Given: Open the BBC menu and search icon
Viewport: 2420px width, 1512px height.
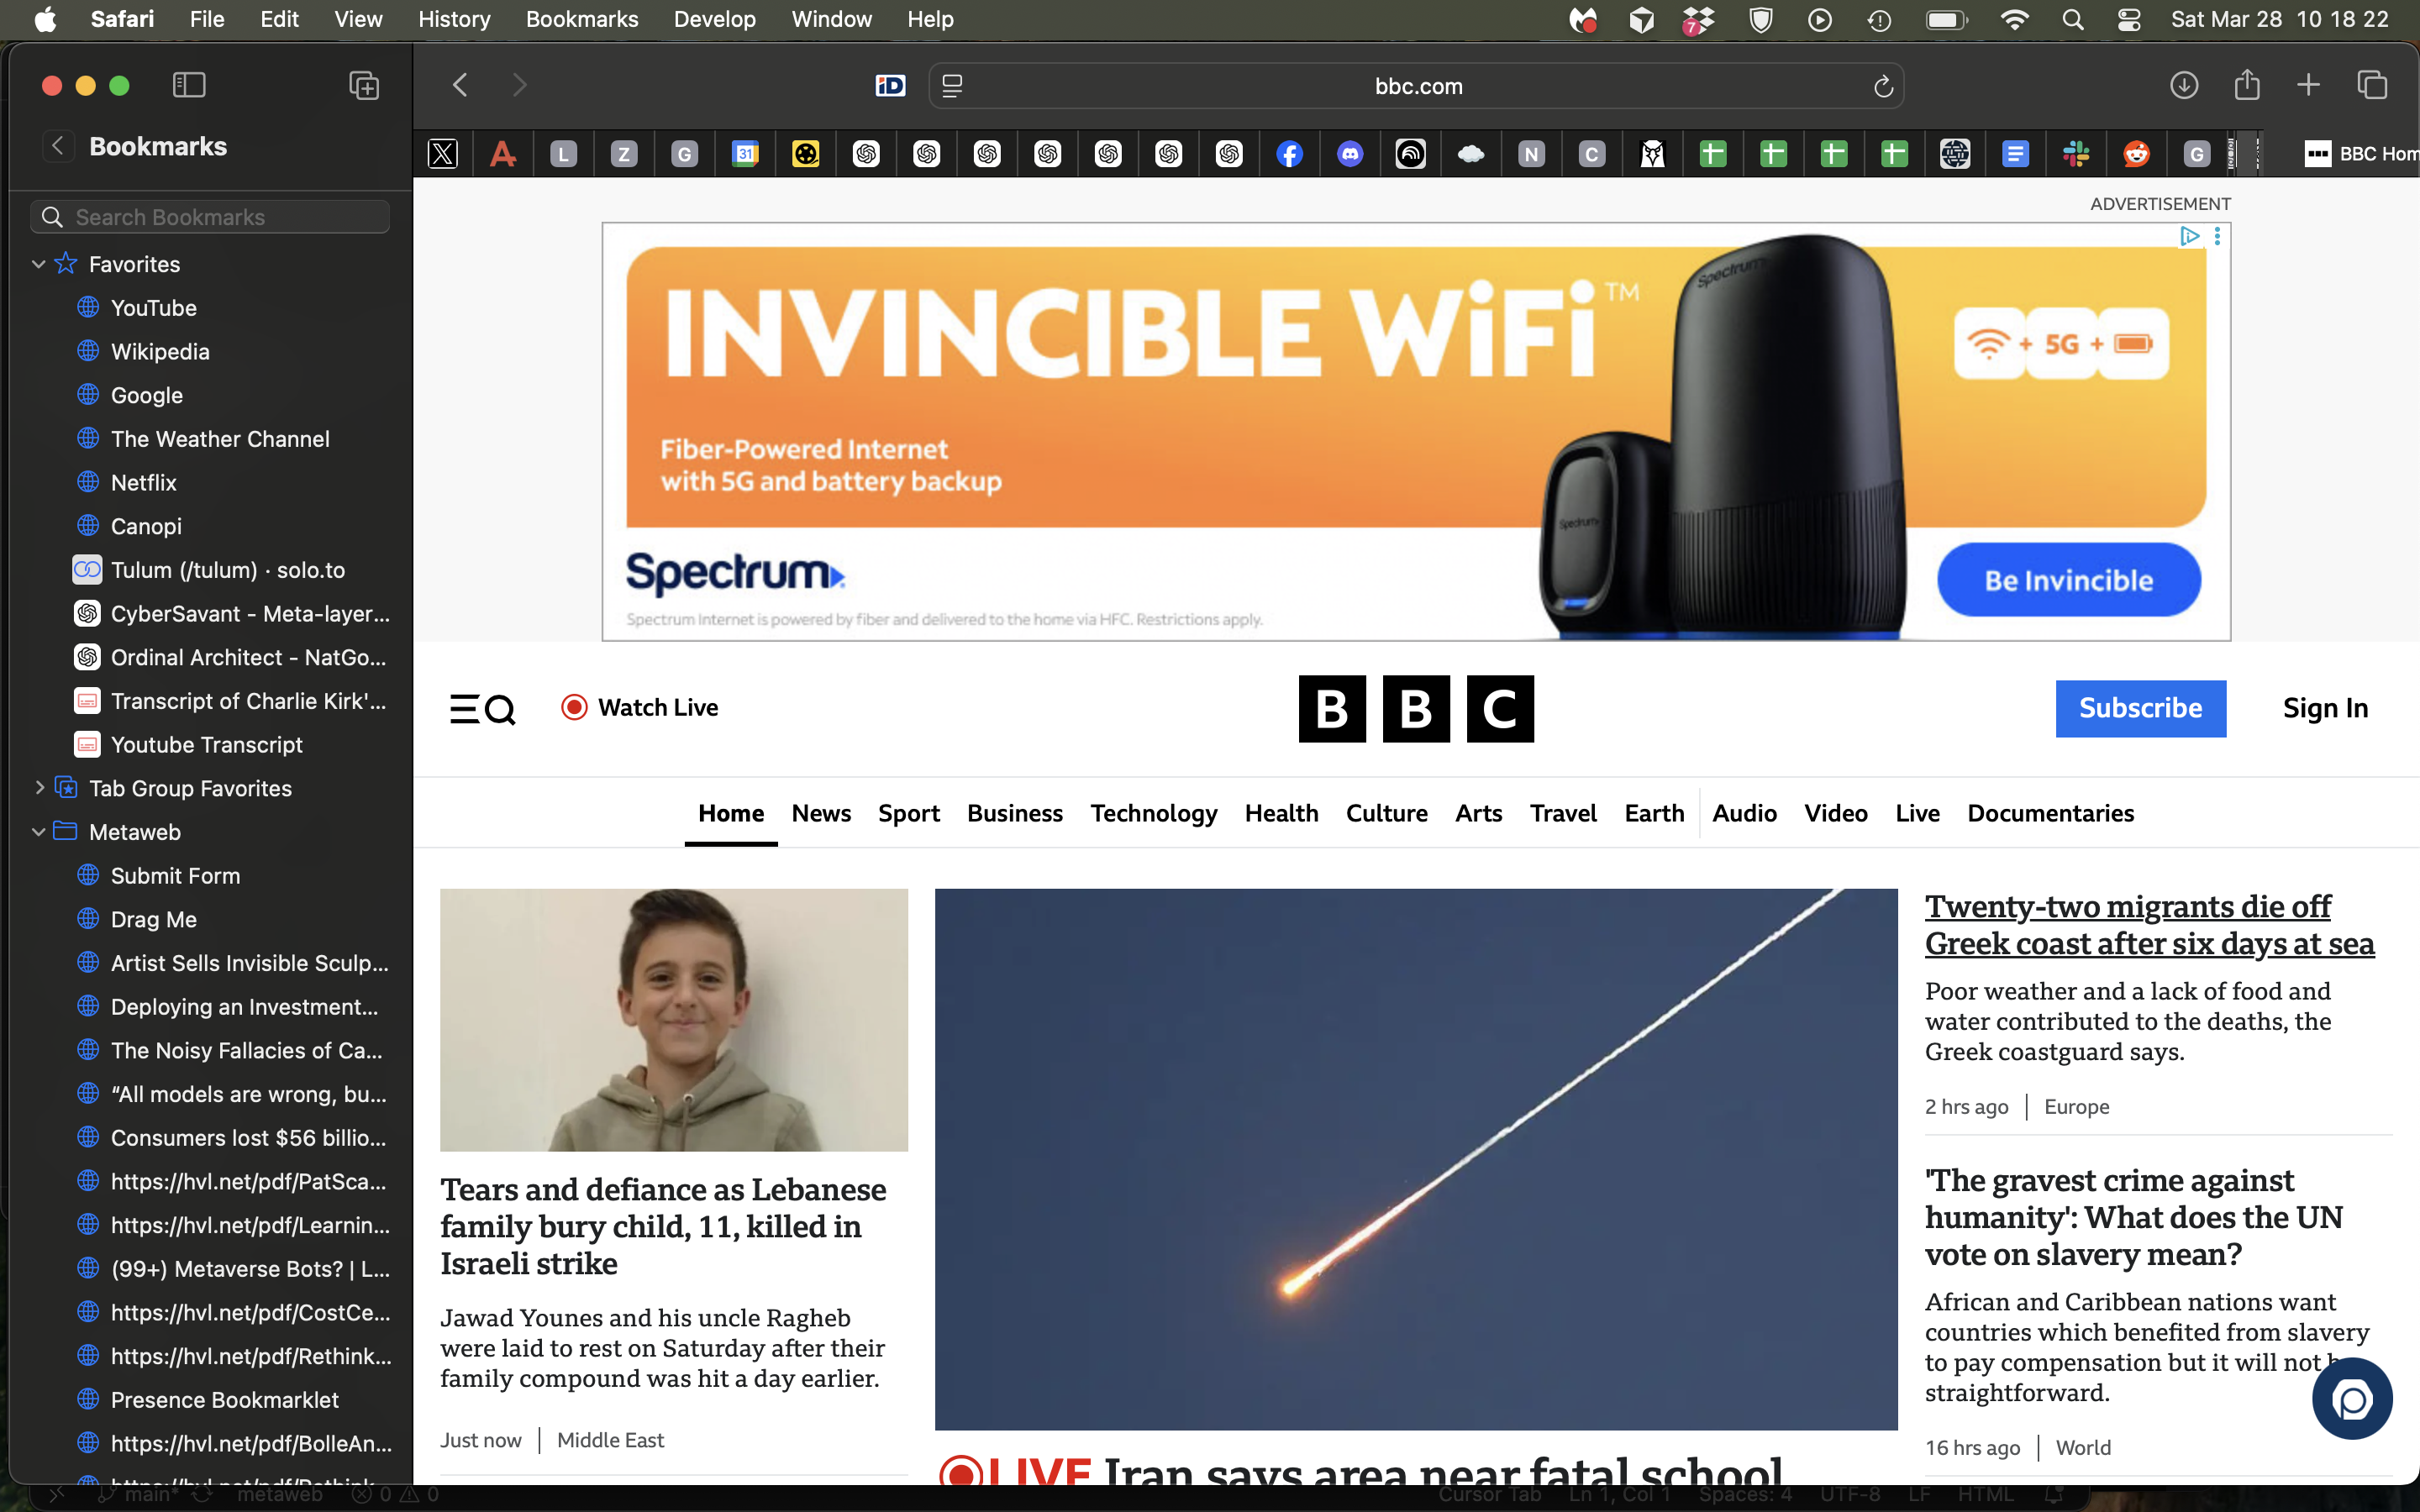Looking at the screenshot, I should tap(483, 708).
